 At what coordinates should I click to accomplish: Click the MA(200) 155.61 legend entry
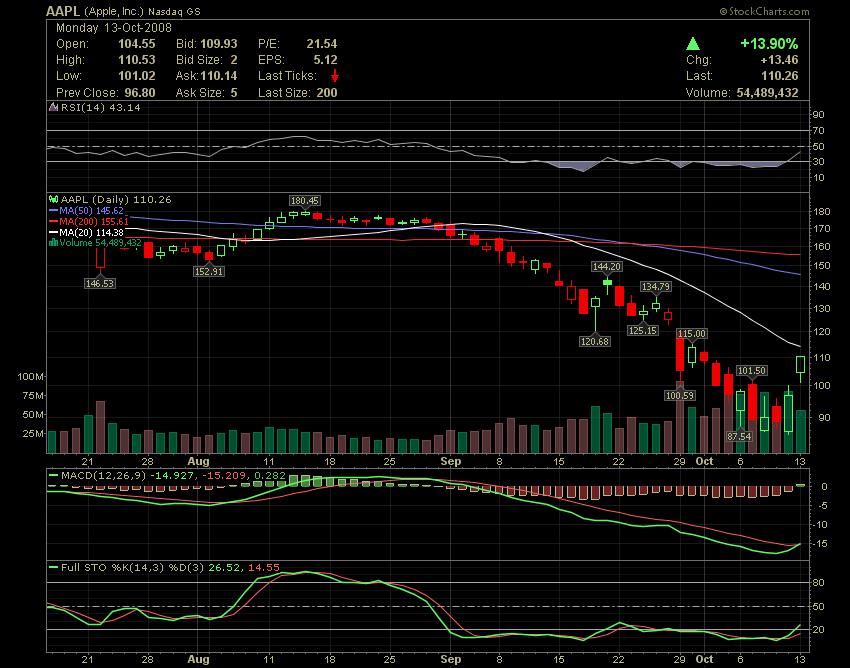[x=89, y=221]
